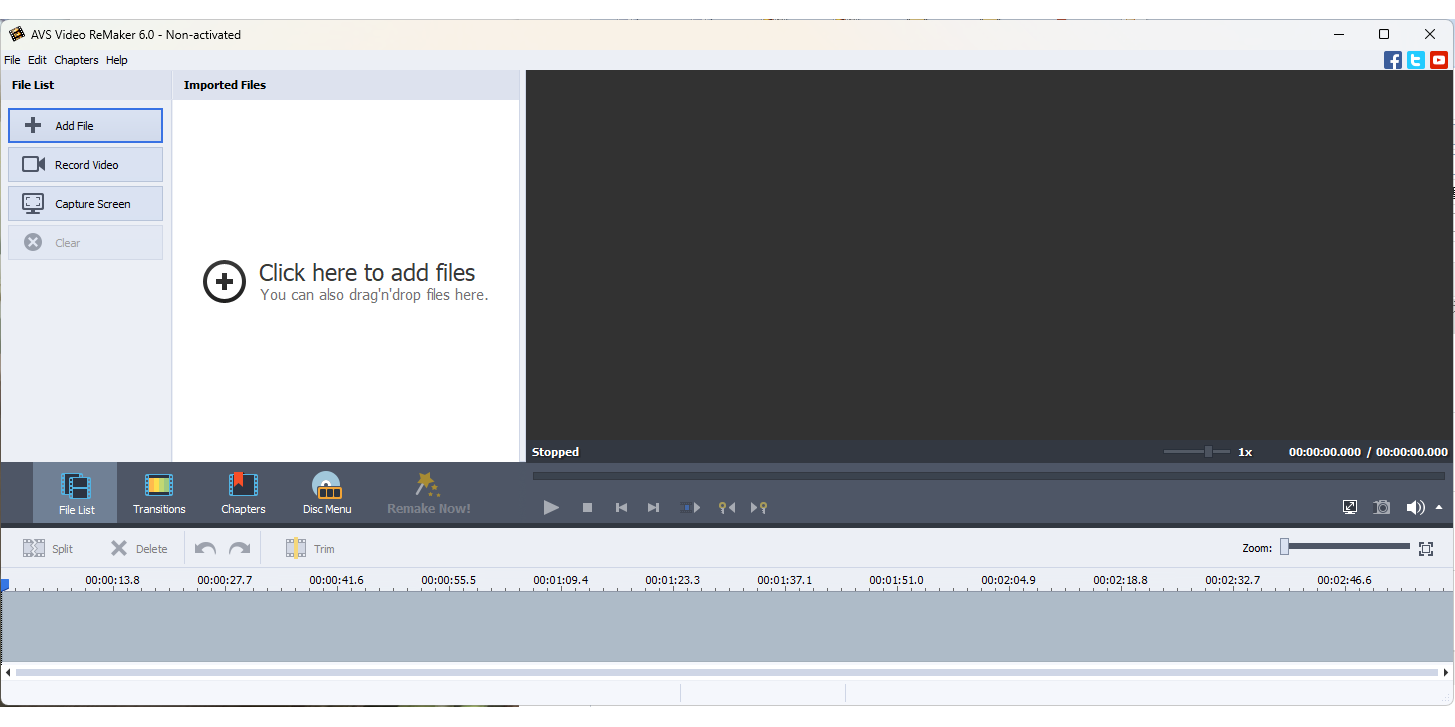
Task: Click here to add files area
Action: [346, 282]
